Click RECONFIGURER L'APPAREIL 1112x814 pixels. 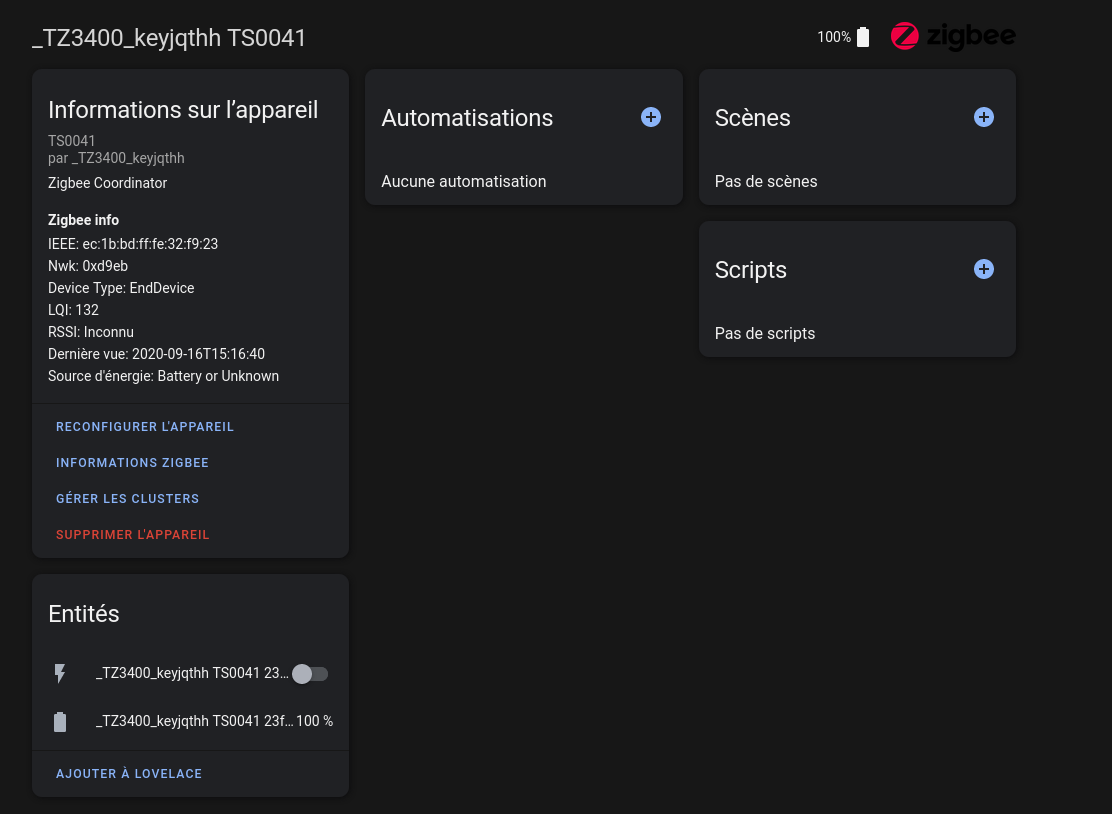[x=144, y=426]
